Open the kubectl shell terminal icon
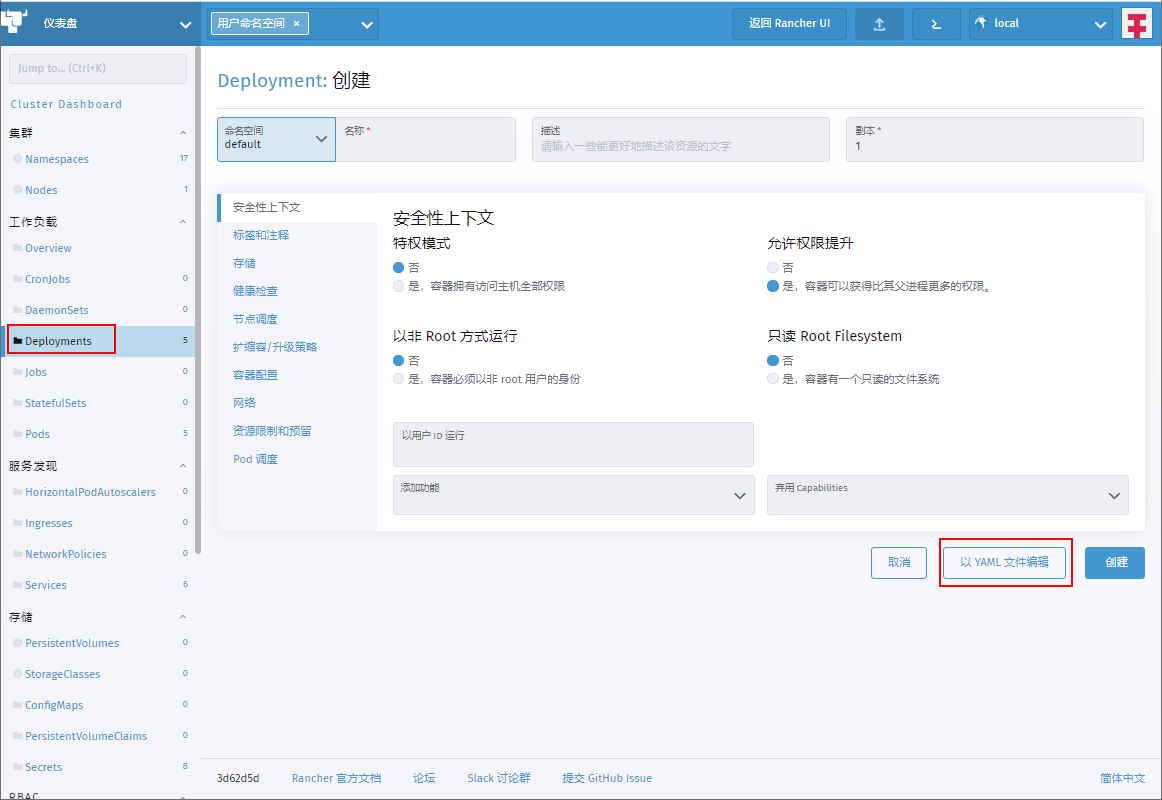The width and height of the screenshot is (1162, 800). coord(936,24)
